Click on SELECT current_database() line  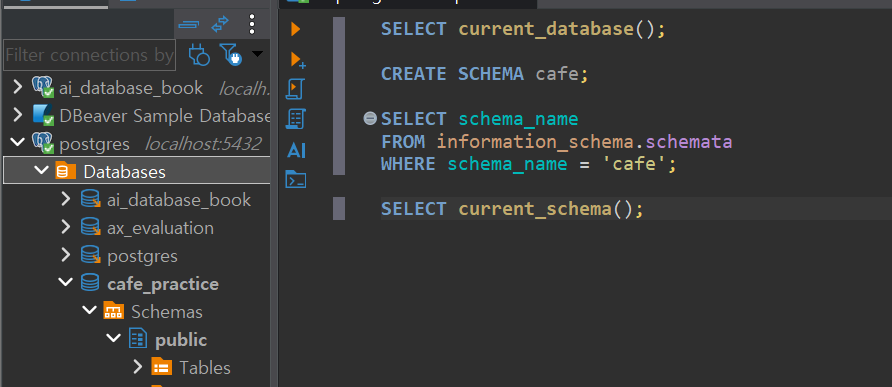pyautogui.click(x=523, y=29)
